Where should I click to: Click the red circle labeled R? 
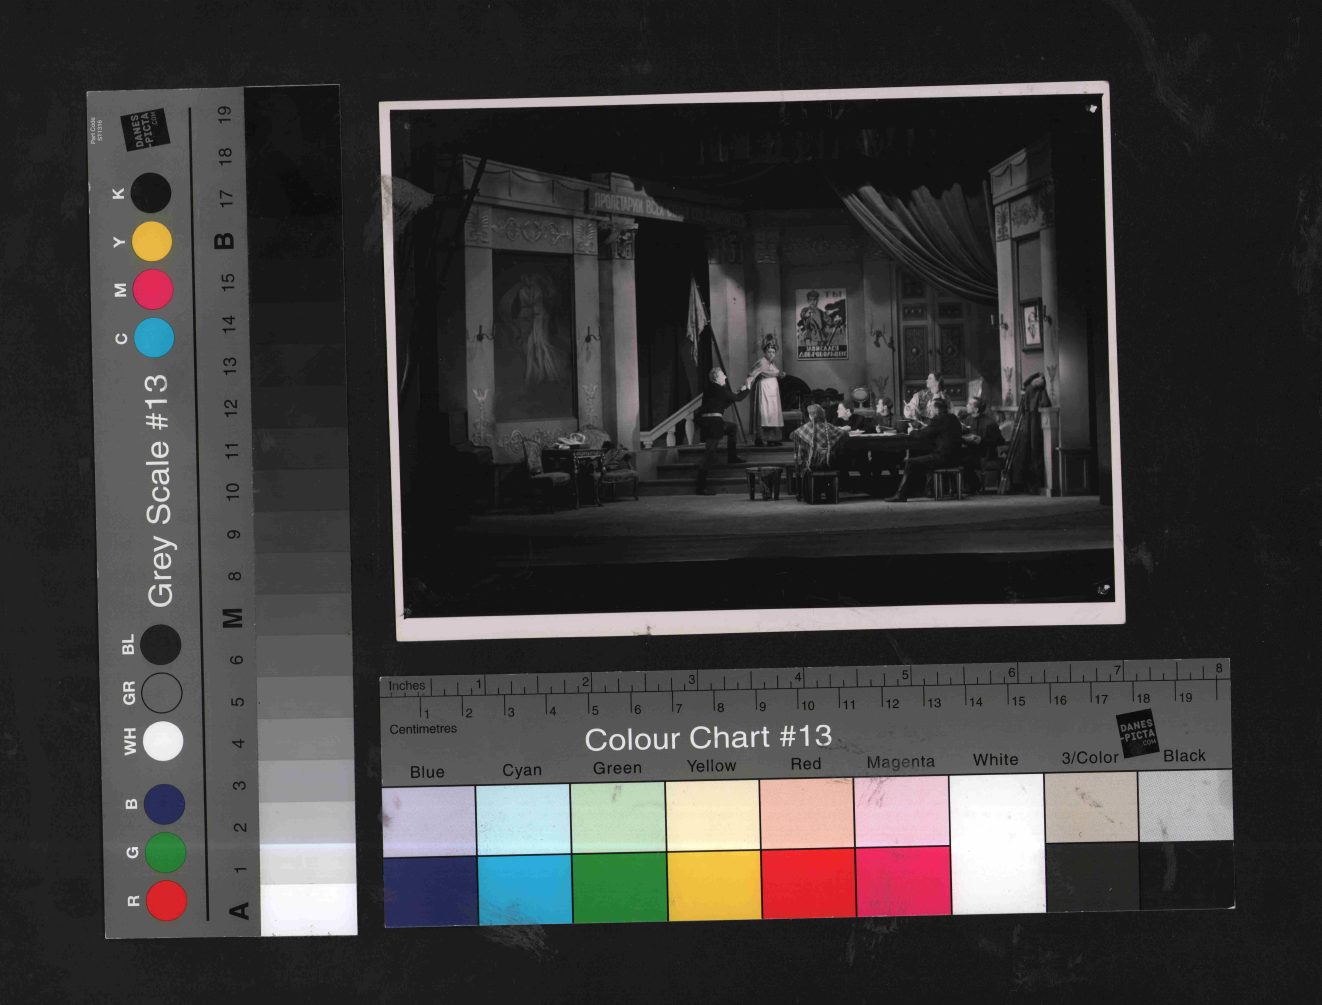166,900
